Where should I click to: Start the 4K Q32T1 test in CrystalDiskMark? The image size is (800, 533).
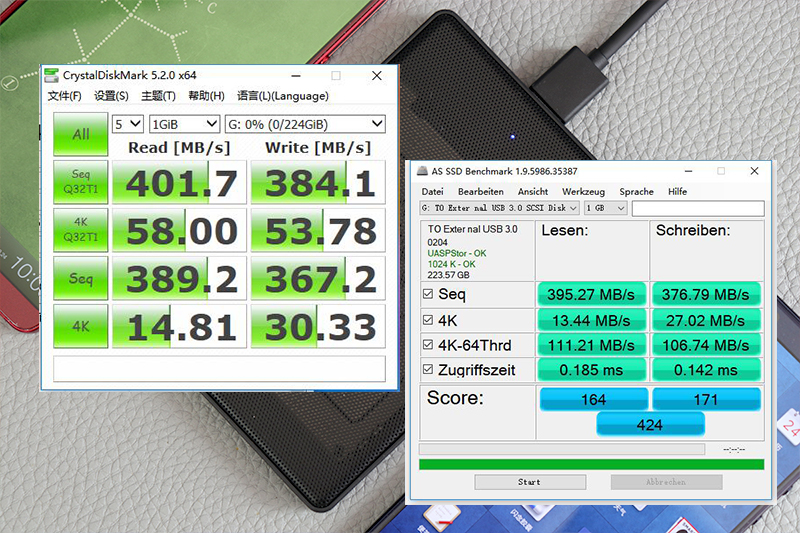click(81, 230)
